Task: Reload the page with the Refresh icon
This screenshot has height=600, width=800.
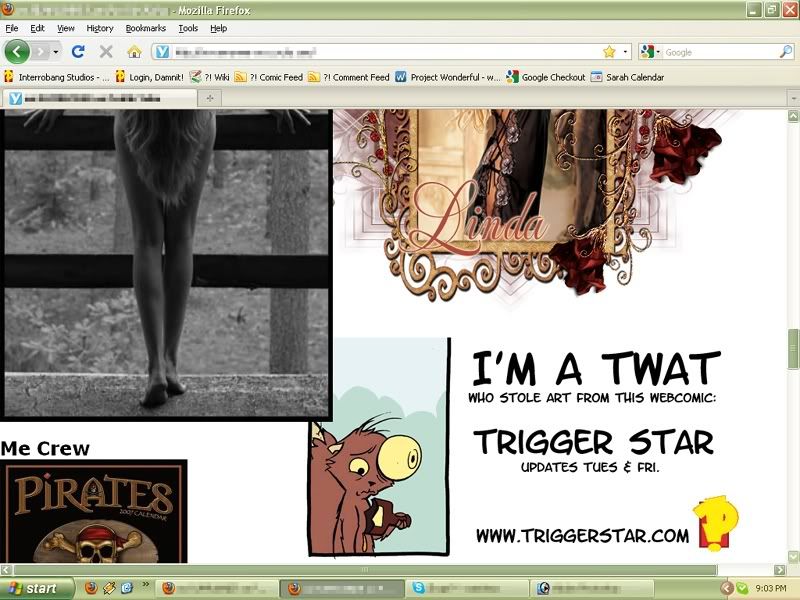Action: click(x=78, y=52)
